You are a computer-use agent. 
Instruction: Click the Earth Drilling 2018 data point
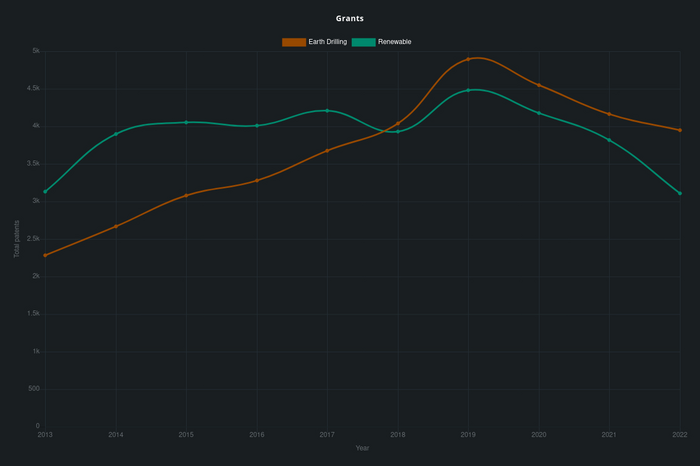pyautogui.click(x=398, y=124)
